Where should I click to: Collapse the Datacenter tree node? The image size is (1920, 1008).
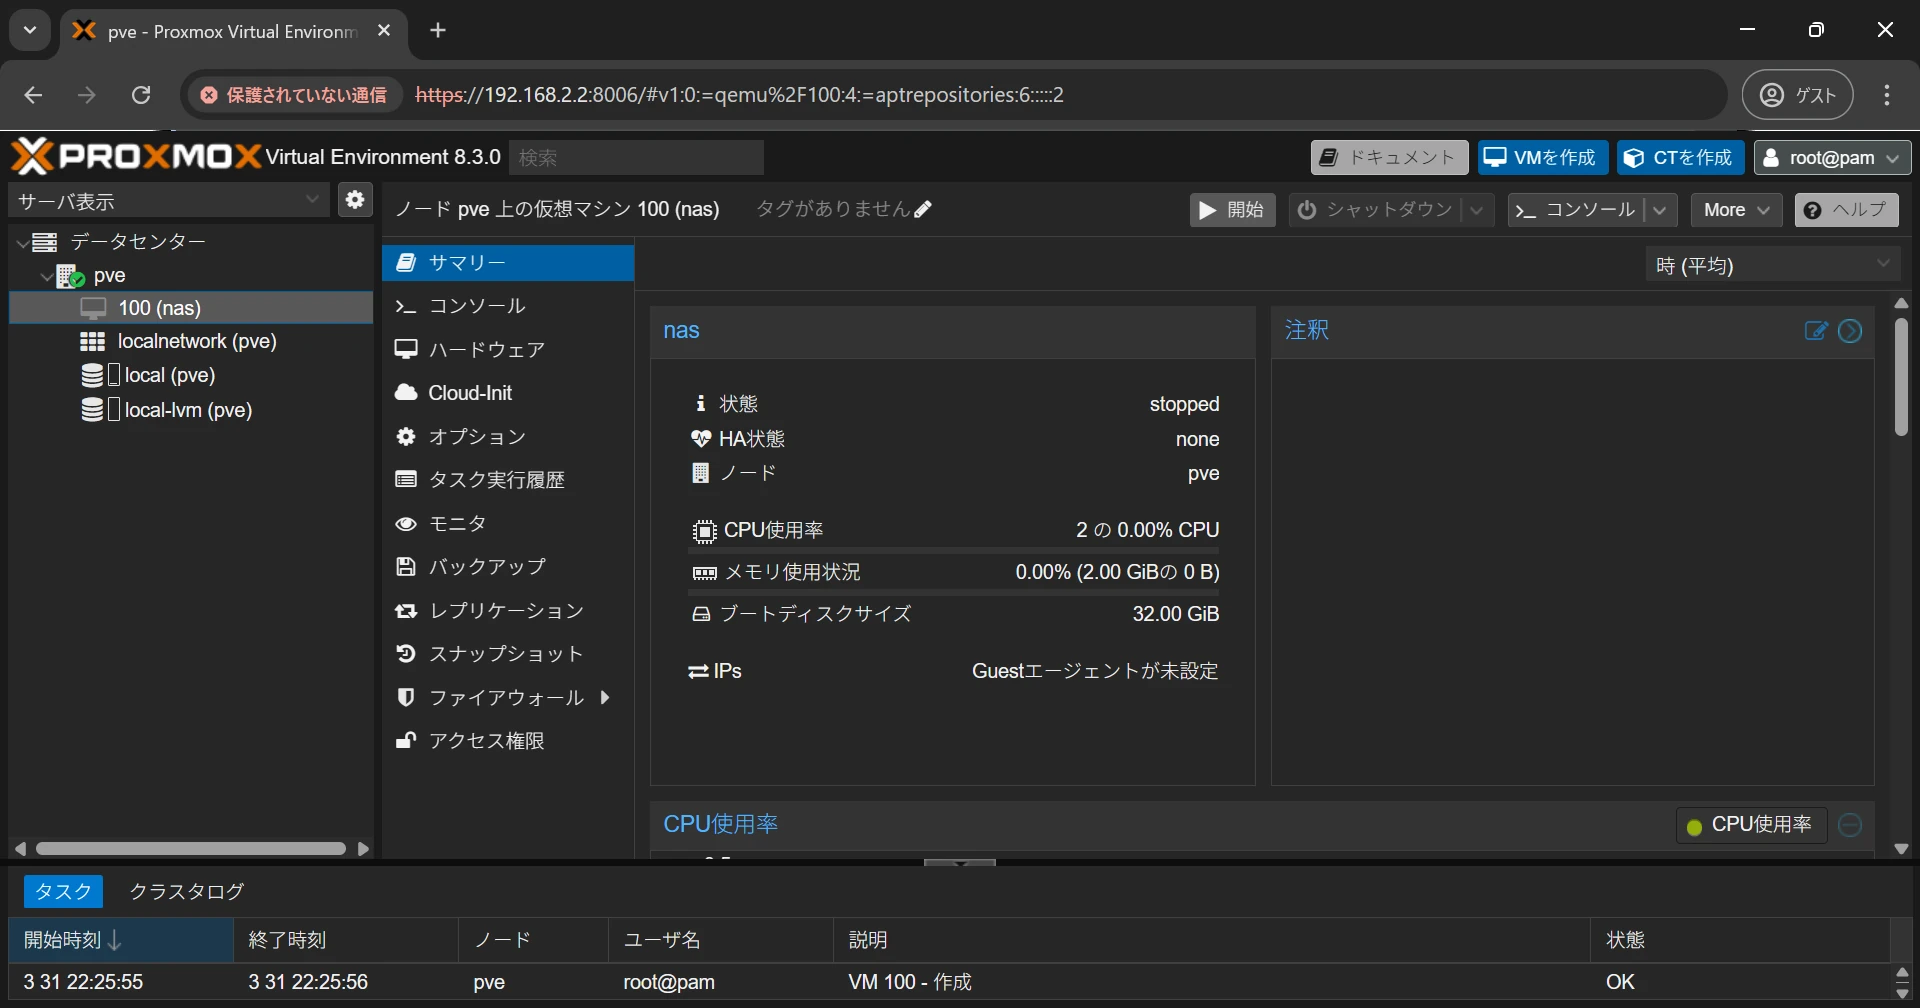pyautogui.click(x=22, y=242)
